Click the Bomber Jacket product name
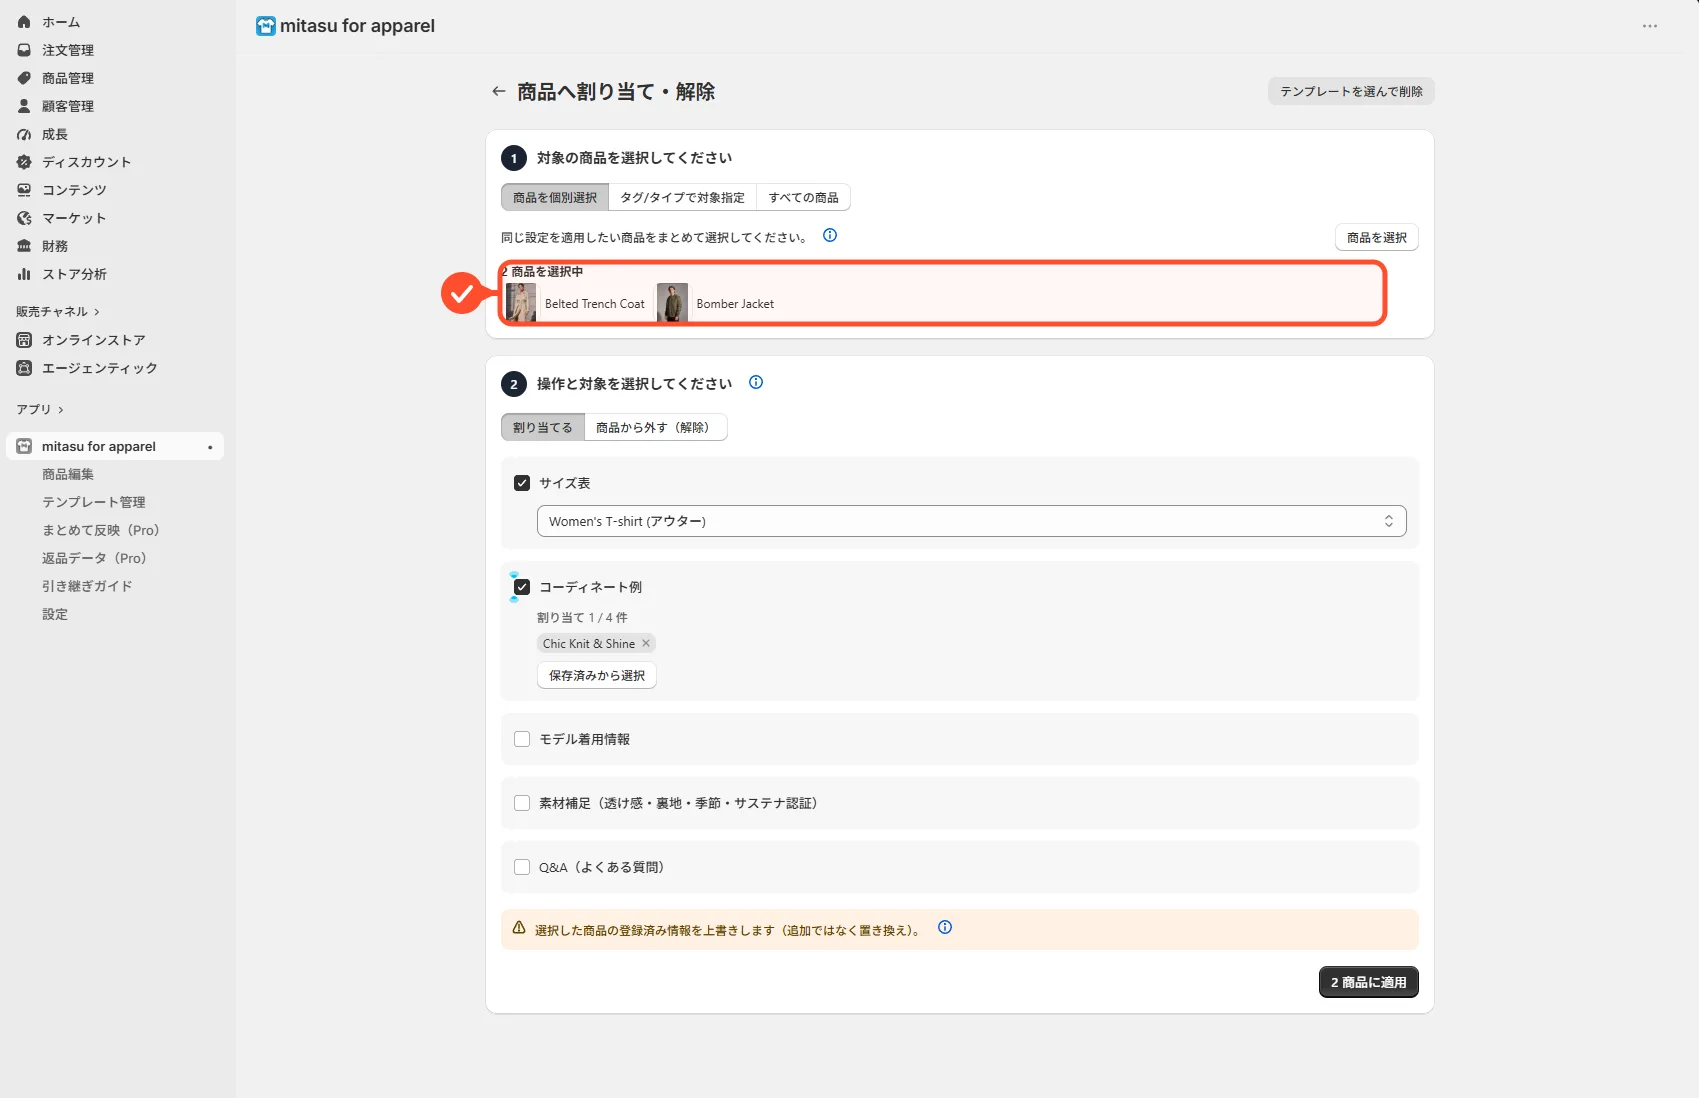Viewport: 1699px width, 1098px height. tap(735, 304)
